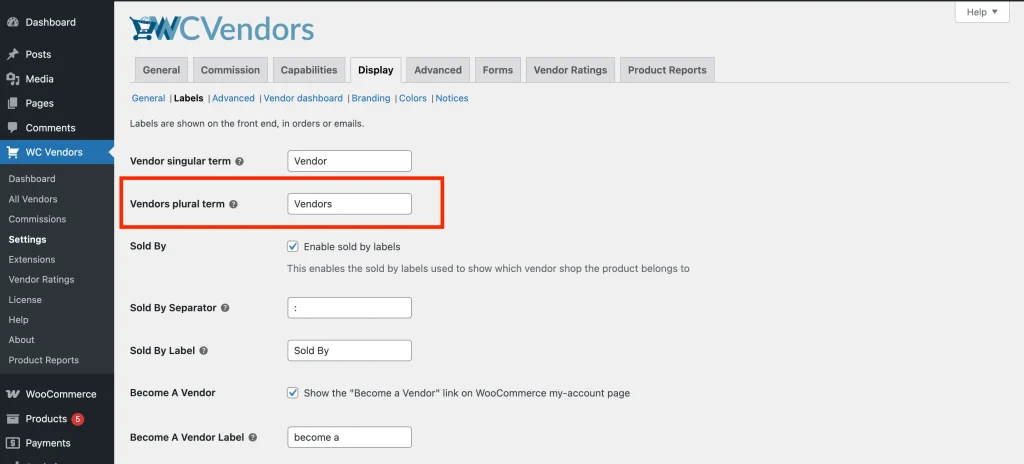The height and width of the screenshot is (464, 1024).
Task: Select the Display tab
Action: point(376,70)
